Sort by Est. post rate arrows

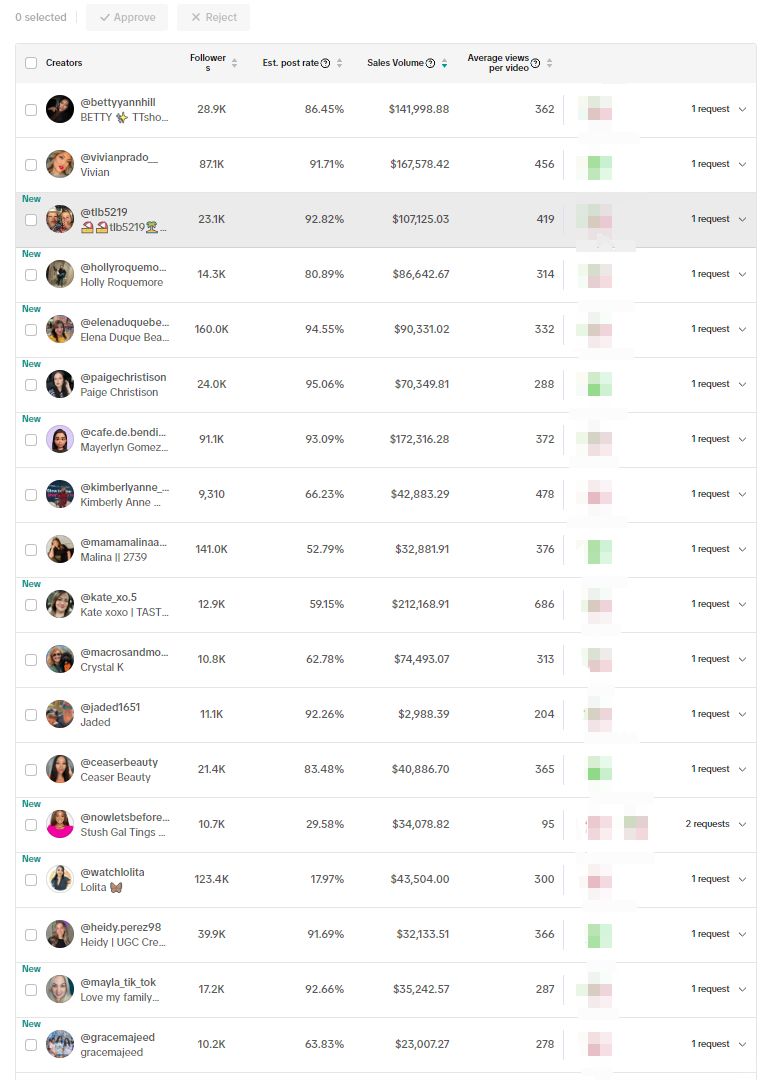coord(340,63)
